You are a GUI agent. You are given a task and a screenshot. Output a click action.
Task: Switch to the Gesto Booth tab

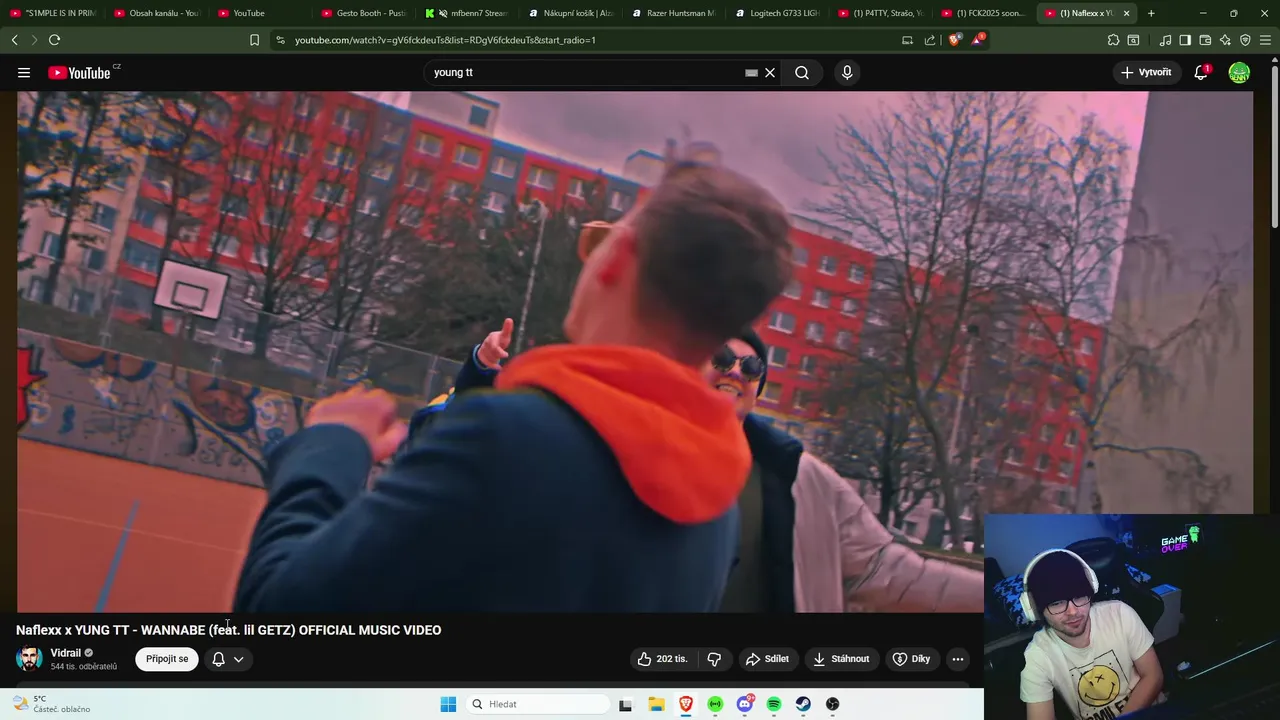[364, 13]
